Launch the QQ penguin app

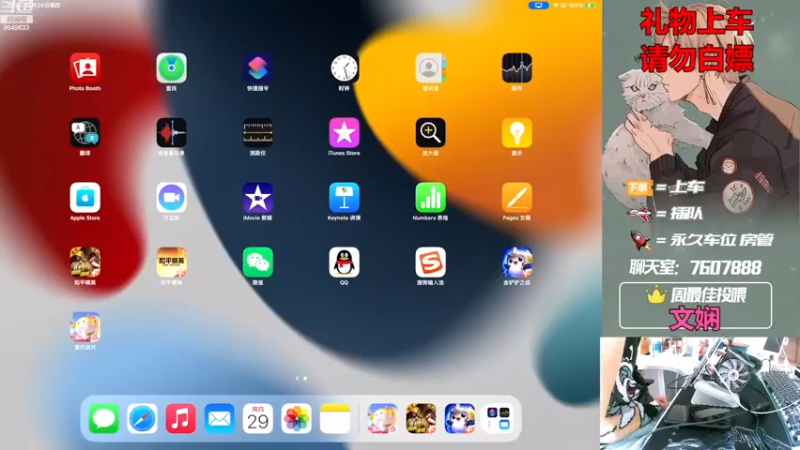344,262
